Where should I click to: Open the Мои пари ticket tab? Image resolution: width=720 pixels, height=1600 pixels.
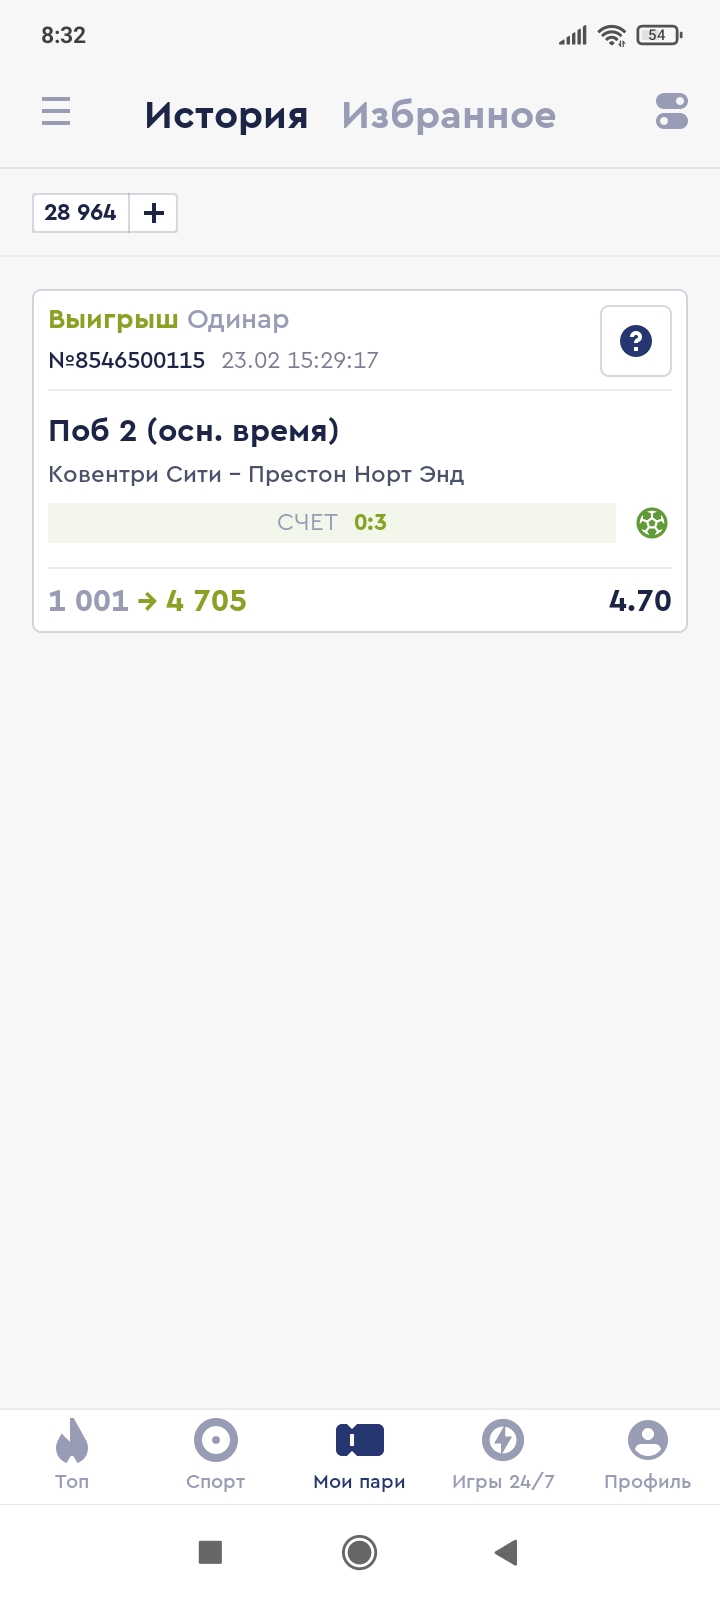click(360, 1455)
